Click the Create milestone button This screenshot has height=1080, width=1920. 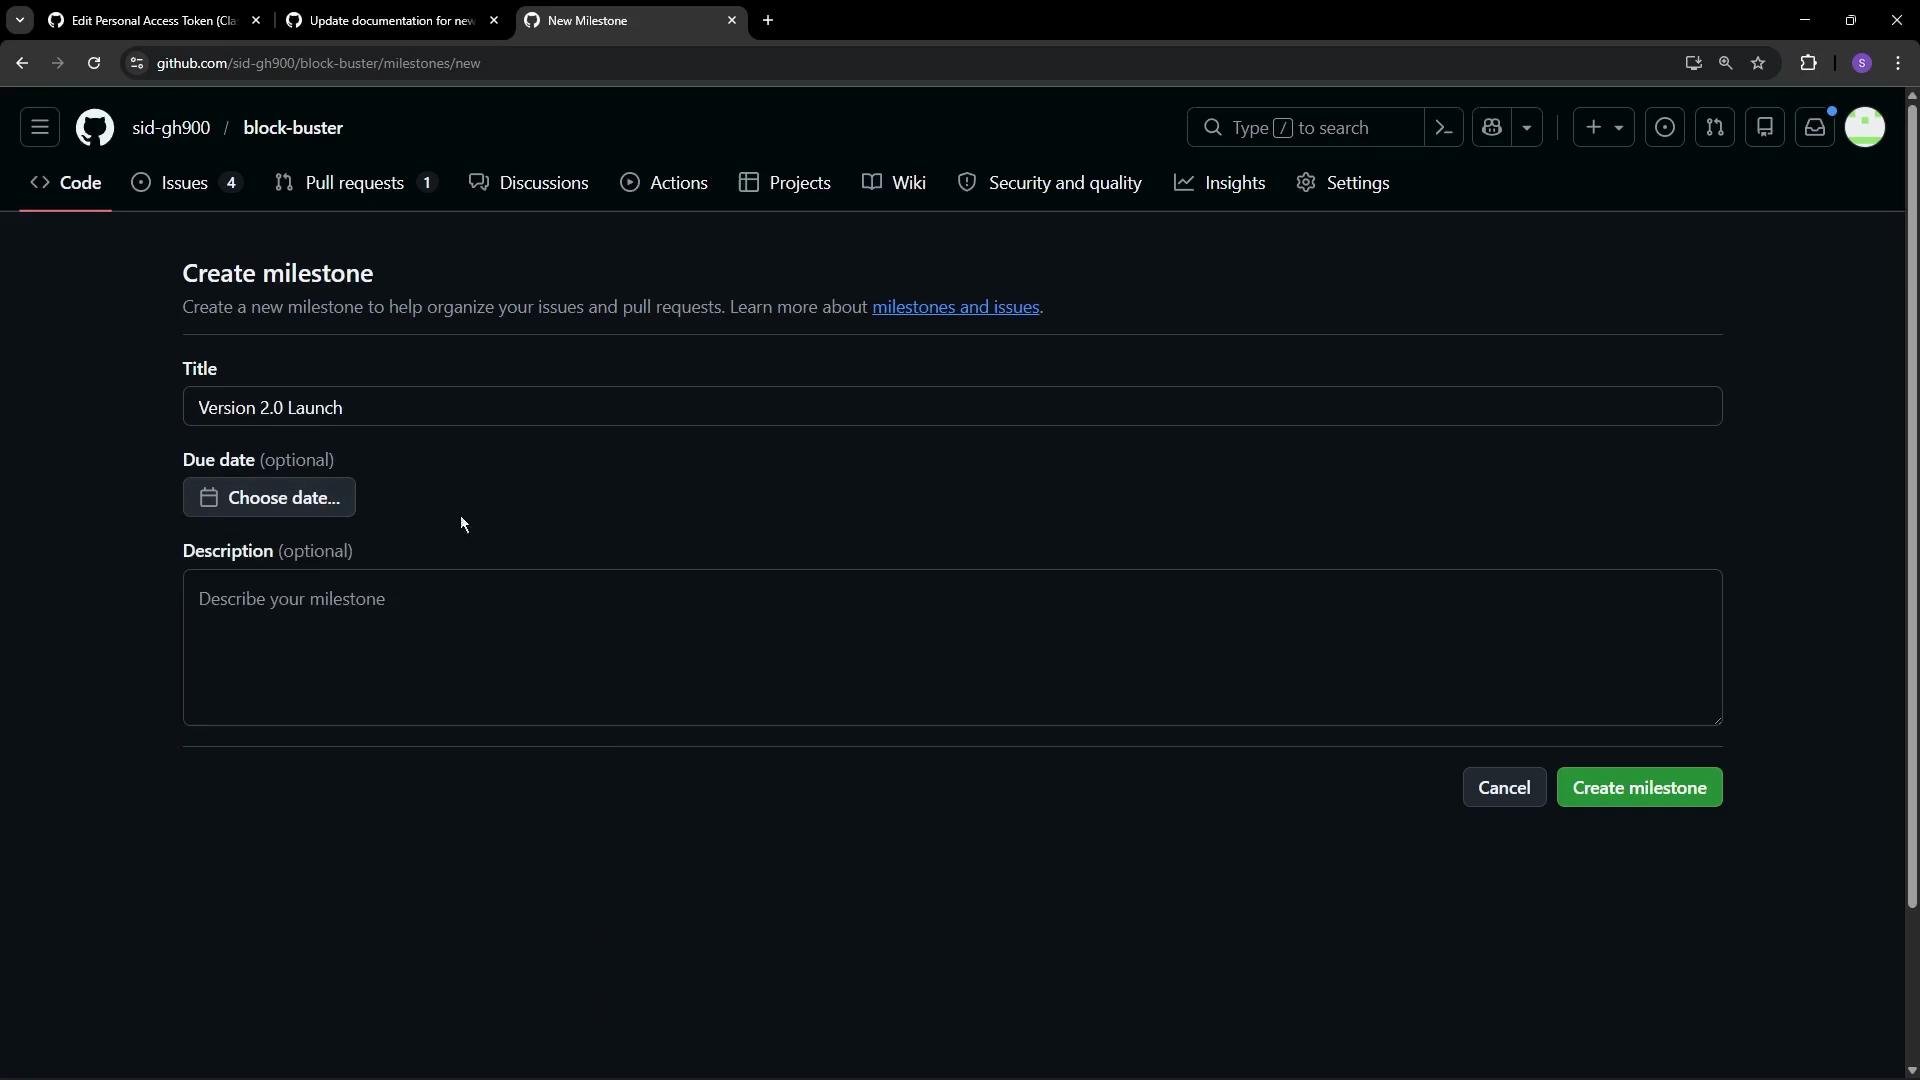[1639, 787]
